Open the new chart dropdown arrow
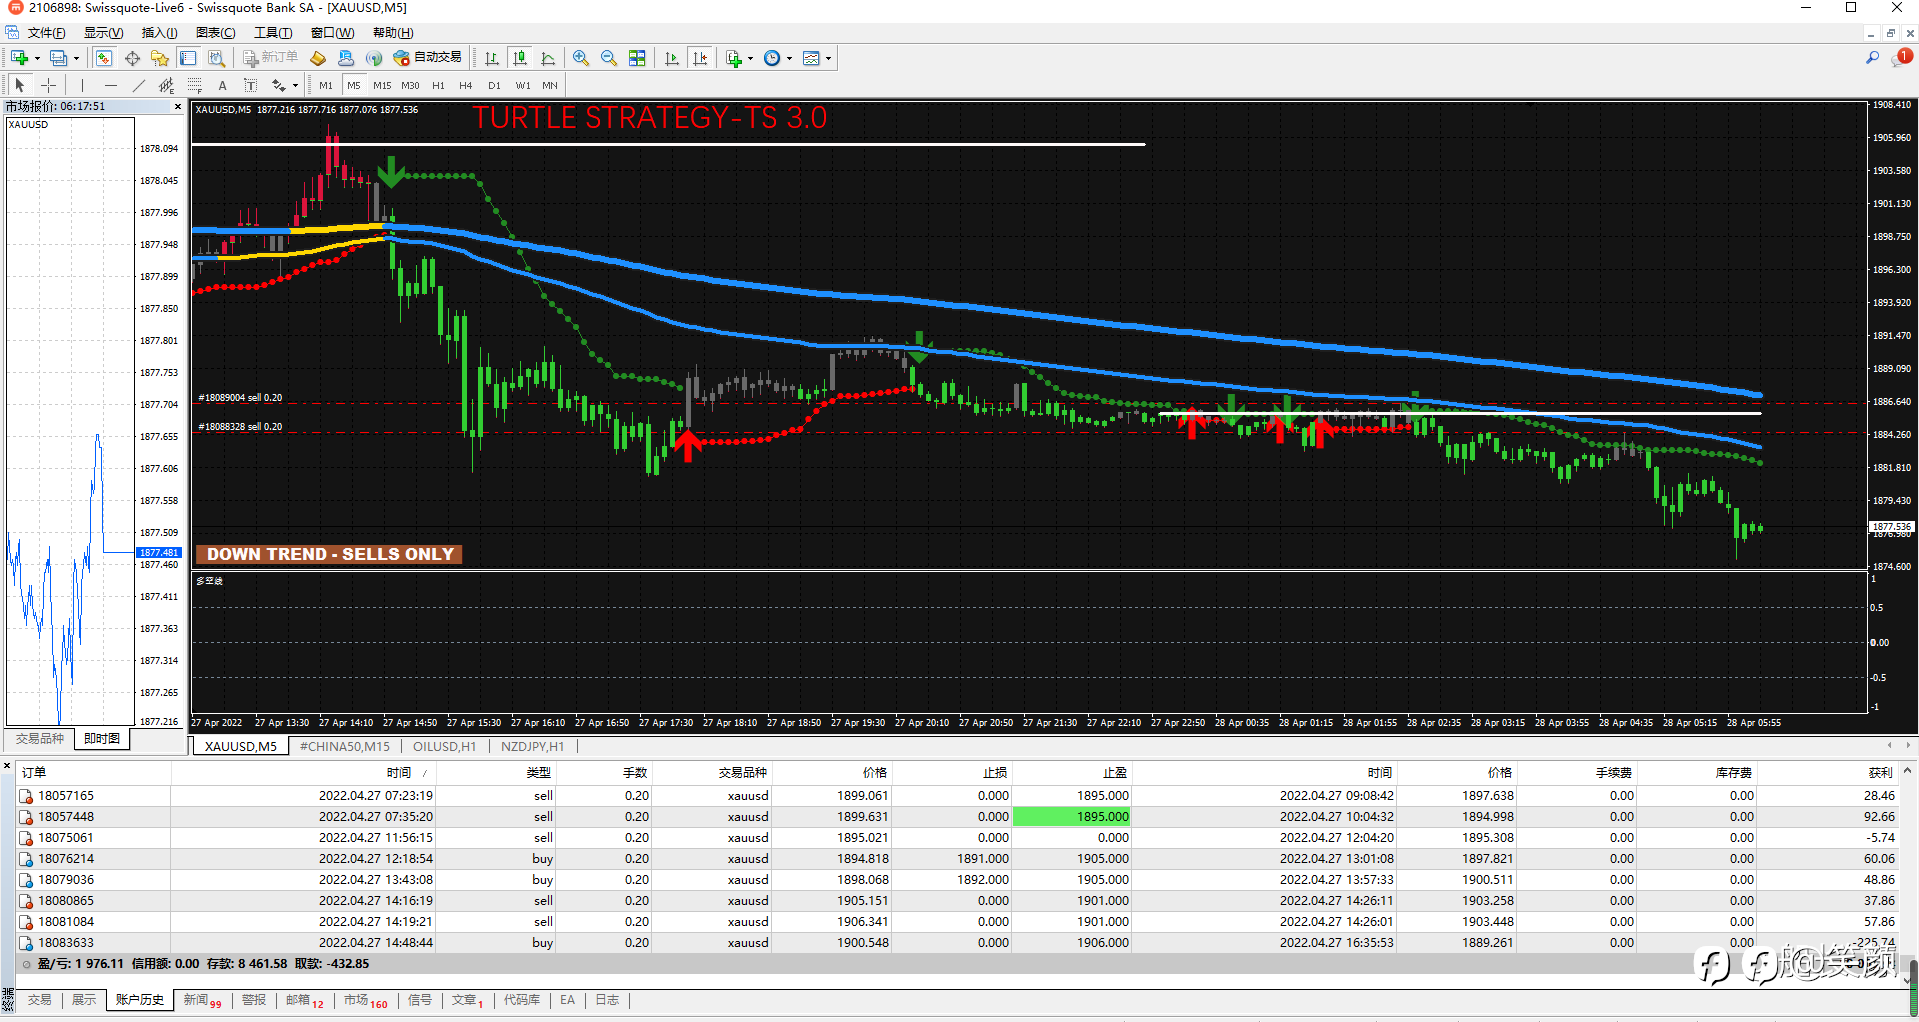Viewport: 1919px width, 1022px height. [x=37, y=58]
